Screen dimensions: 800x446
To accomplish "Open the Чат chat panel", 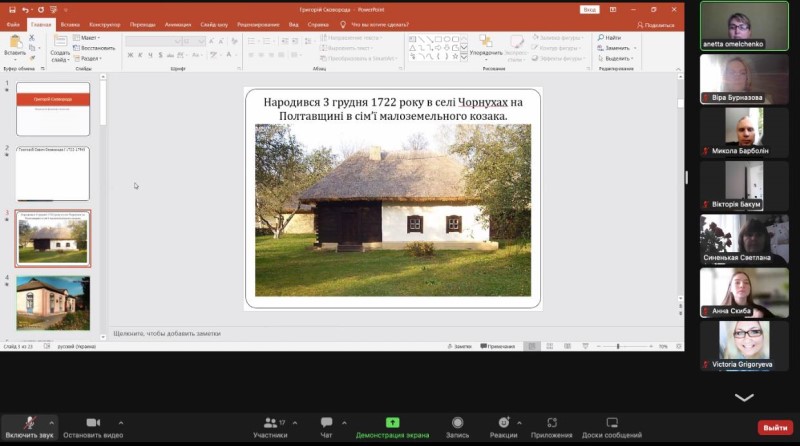I will coord(326,428).
